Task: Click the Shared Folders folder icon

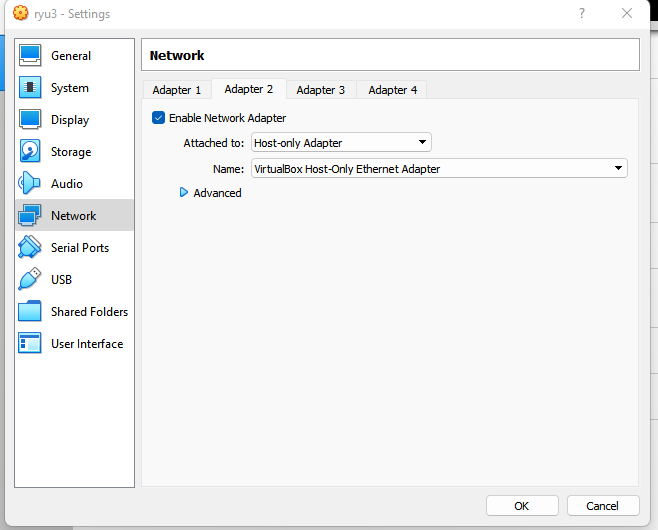Action: pyautogui.click(x=30, y=311)
